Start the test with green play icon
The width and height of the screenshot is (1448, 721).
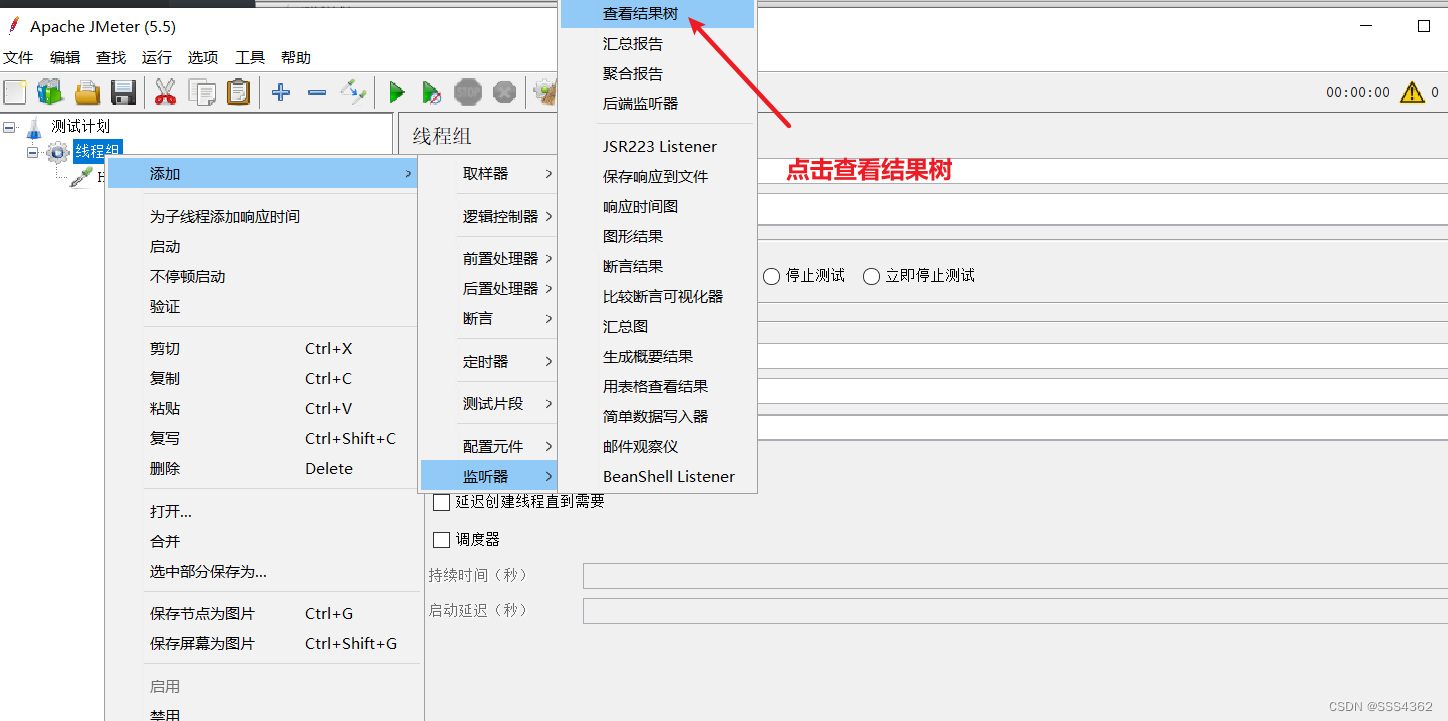[x=396, y=93]
